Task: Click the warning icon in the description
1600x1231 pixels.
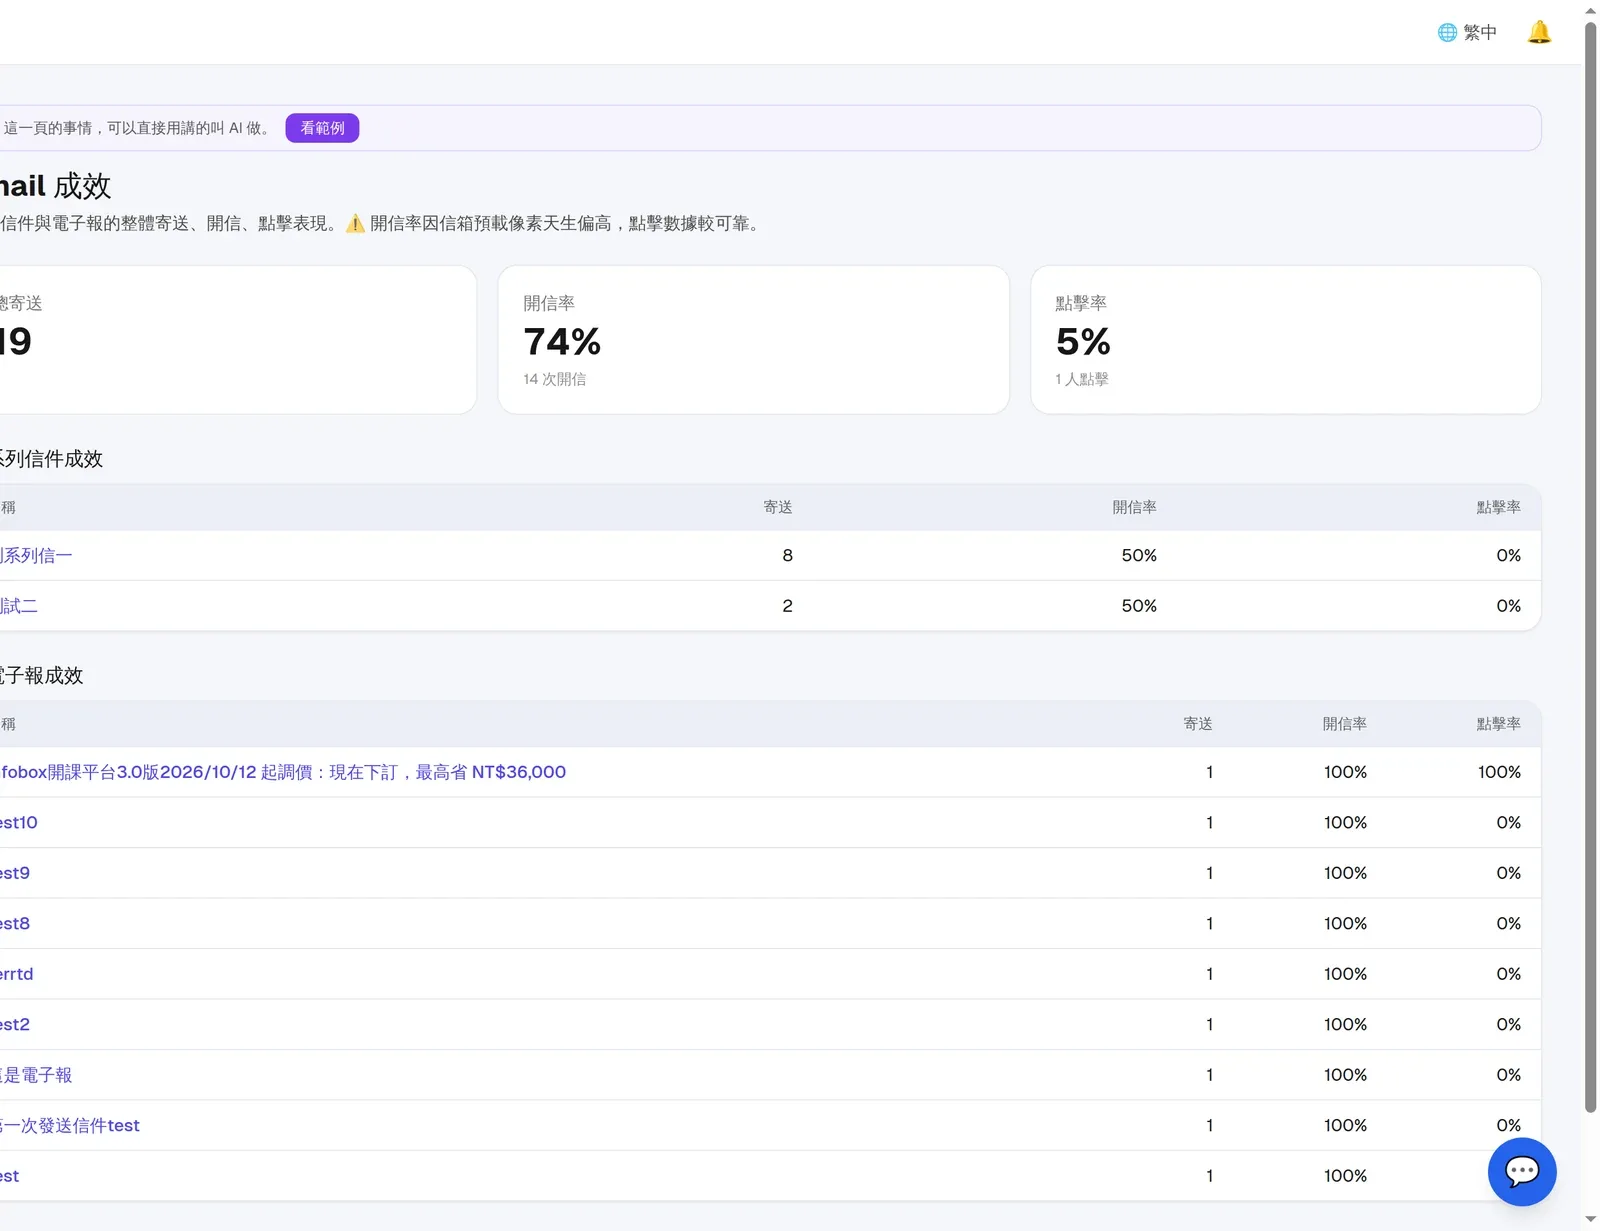Action: tap(355, 223)
